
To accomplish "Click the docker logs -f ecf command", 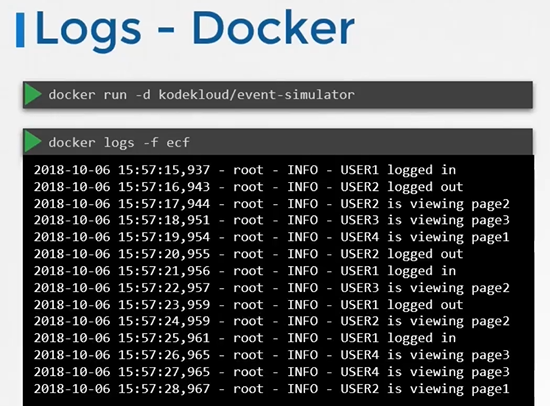I will tap(119, 143).
